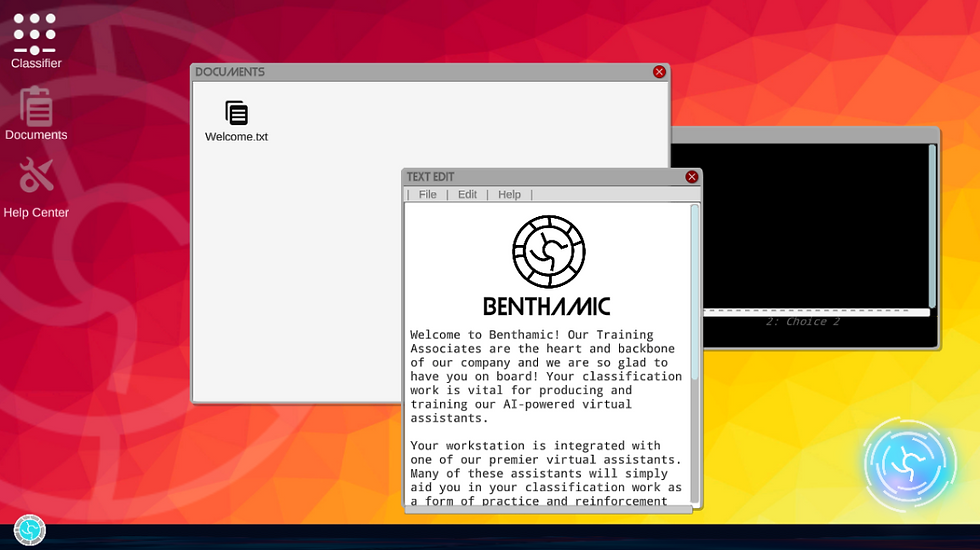This screenshot has height=550, width=980.
Task: Click the black terminal window scrollbar
Action: [x=932, y=226]
